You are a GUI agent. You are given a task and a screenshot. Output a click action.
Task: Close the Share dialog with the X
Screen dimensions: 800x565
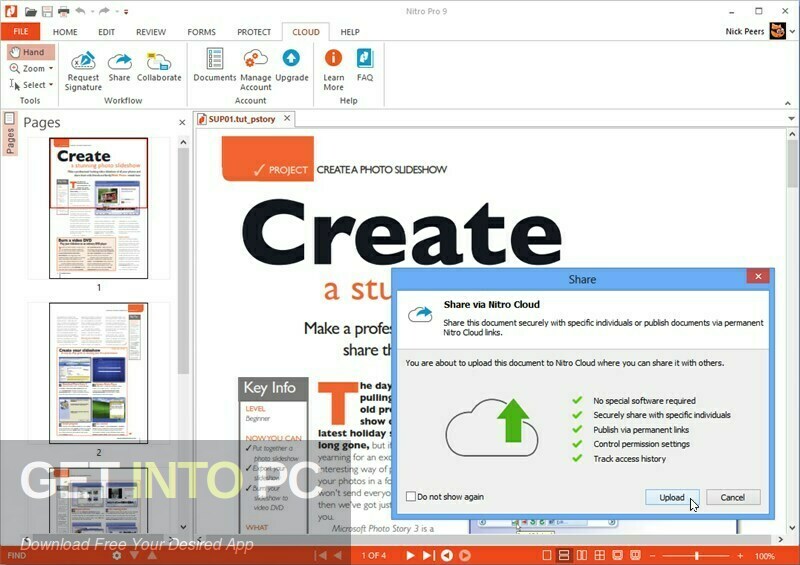(x=758, y=276)
